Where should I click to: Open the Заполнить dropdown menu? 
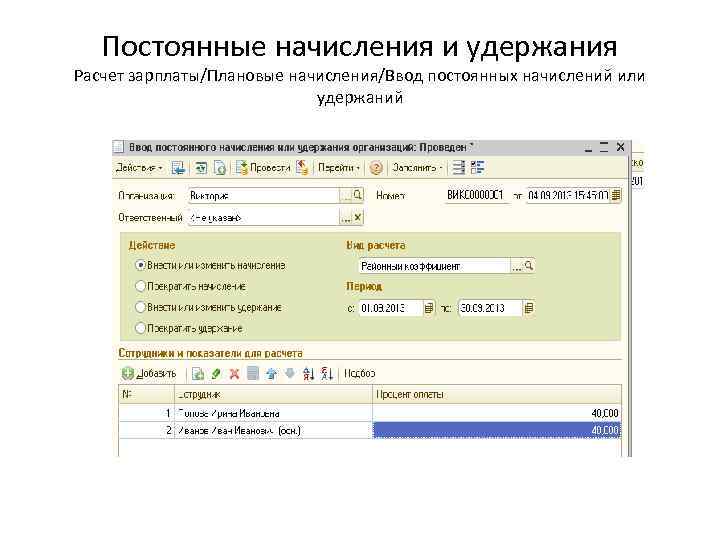(417, 168)
